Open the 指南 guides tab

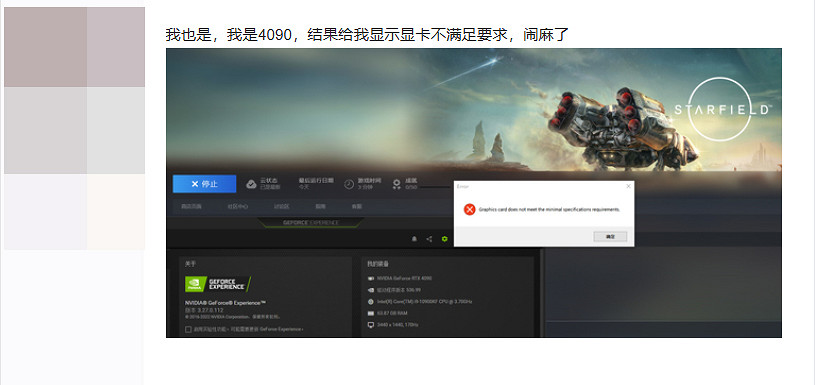(320, 207)
